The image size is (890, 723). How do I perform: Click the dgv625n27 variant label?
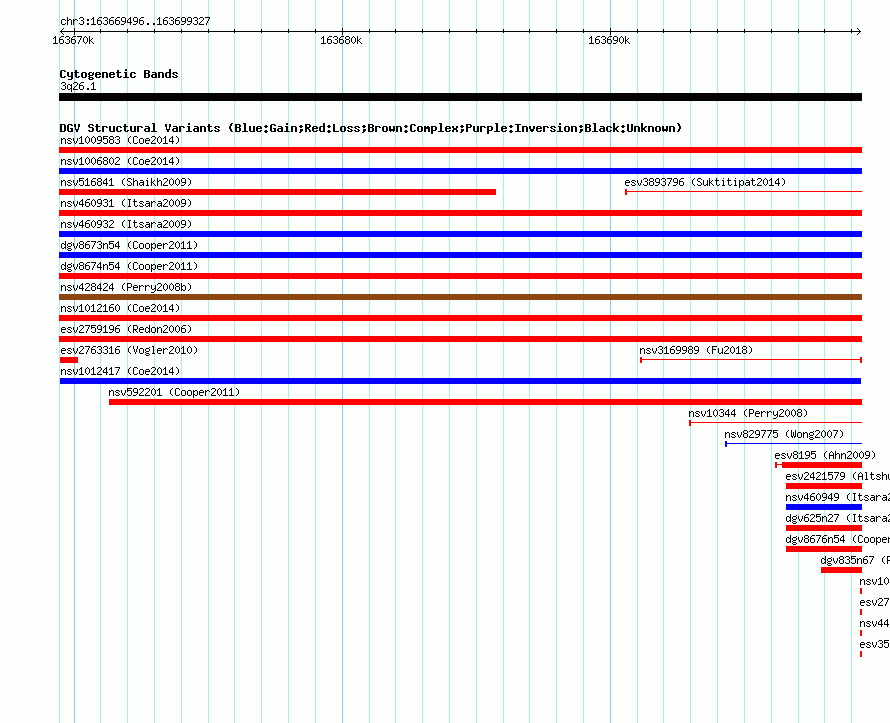(x=837, y=518)
